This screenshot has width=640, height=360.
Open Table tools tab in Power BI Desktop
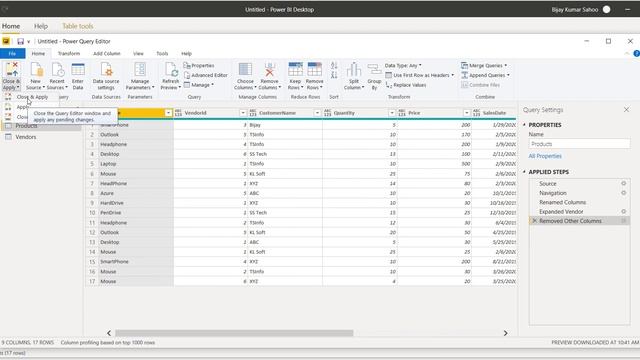click(78, 26)
